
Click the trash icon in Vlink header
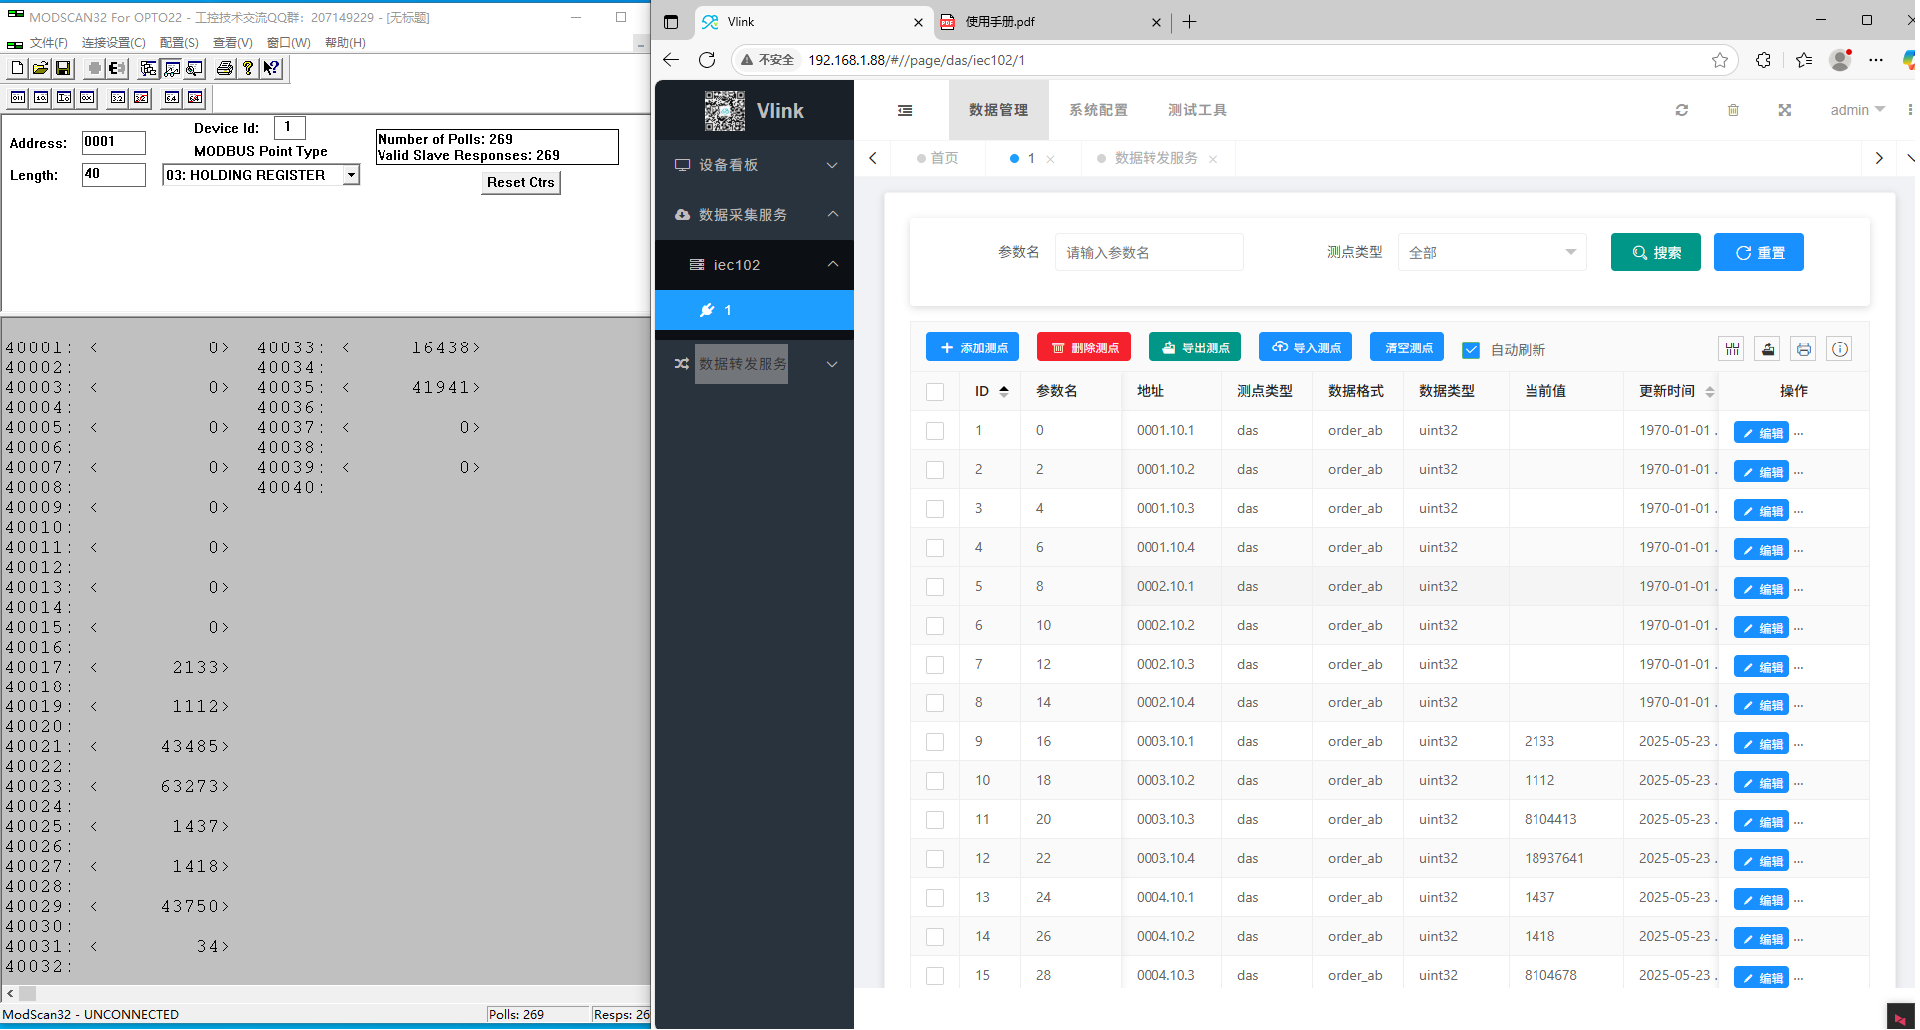(1733, 110)
